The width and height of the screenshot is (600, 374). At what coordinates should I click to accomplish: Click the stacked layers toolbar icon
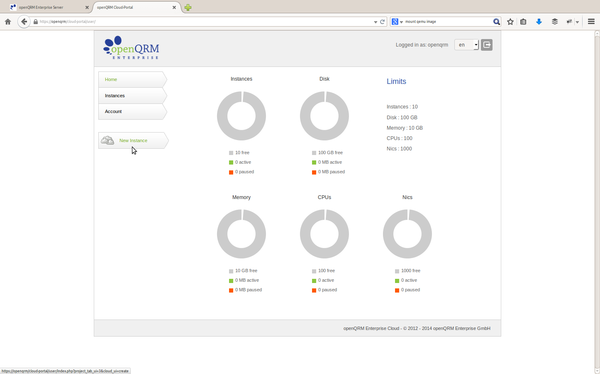point(554,22)
